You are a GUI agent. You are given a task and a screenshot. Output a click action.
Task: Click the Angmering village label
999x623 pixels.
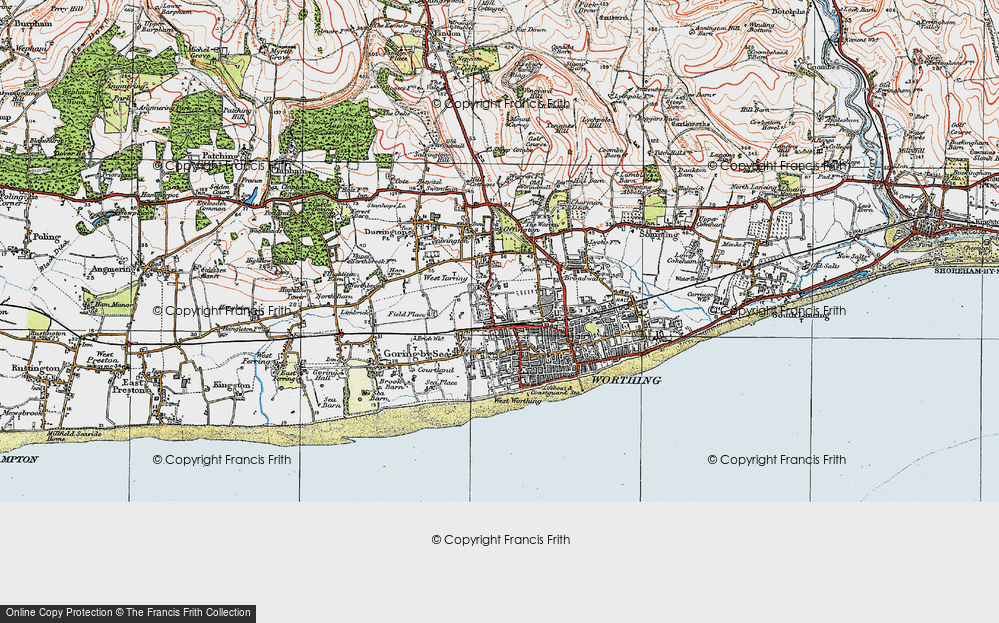click(x=112, y=269)
